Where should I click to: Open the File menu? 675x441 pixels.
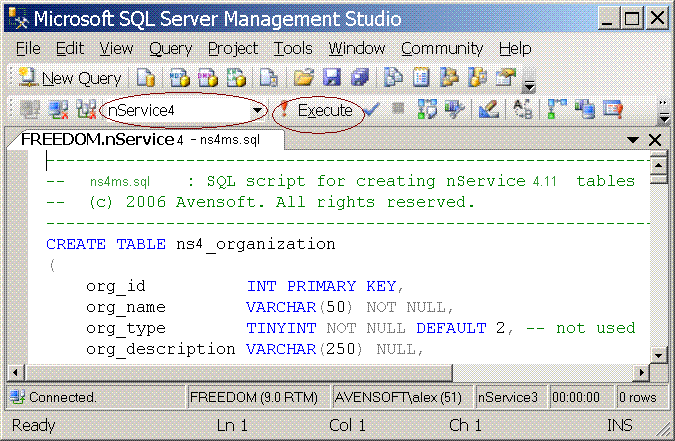click(x=28, y=48)
